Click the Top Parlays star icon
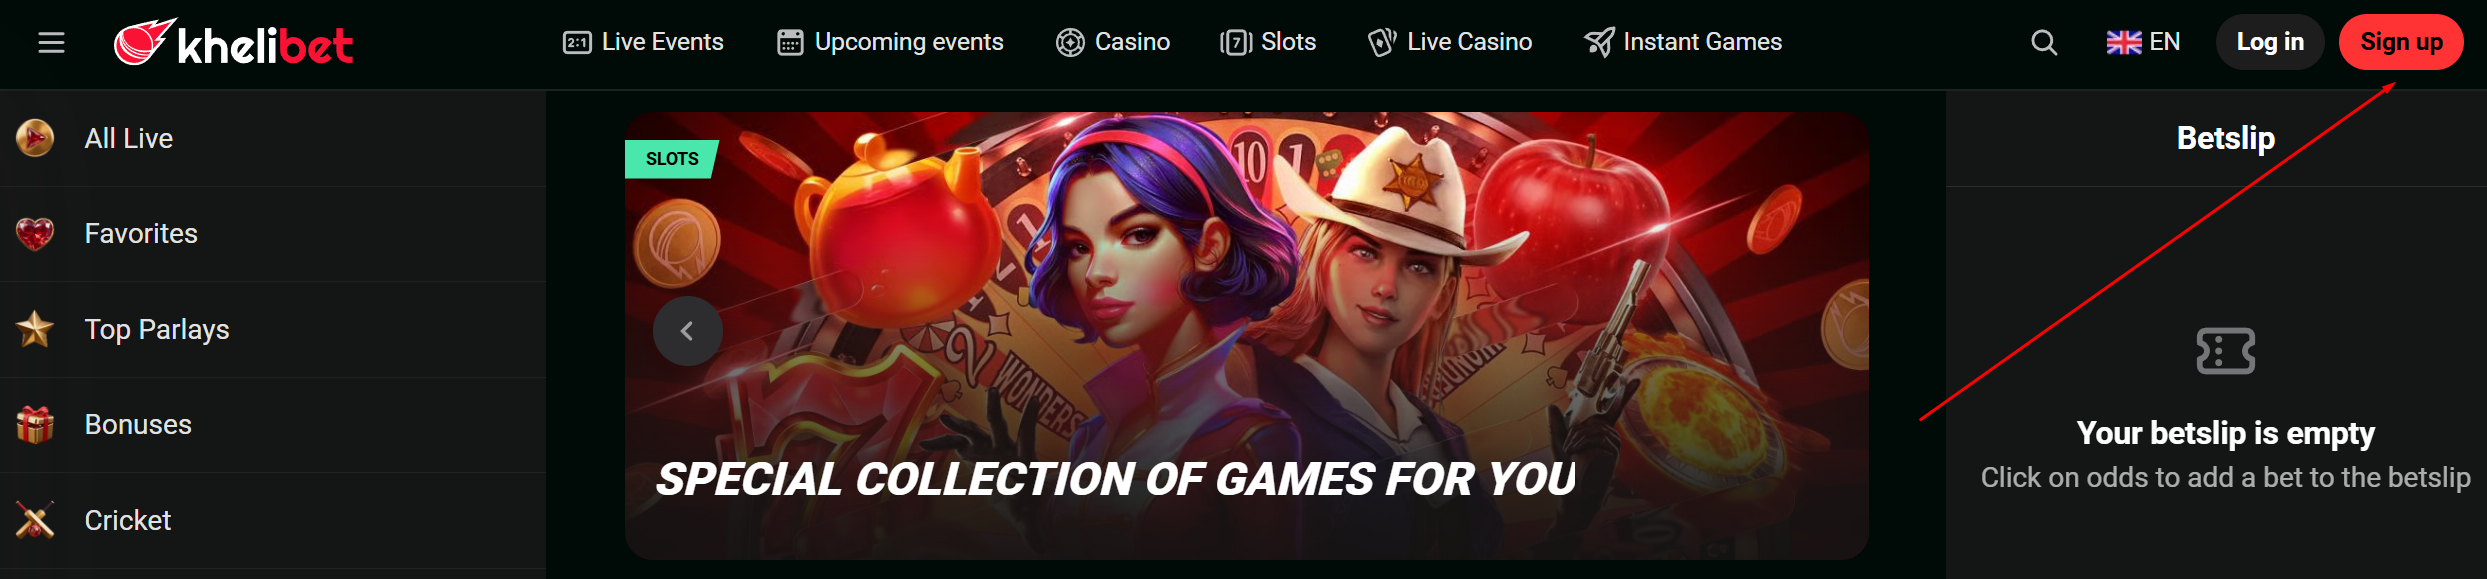Image resolution: width=2487 pixels, height=579 pixels. pos(35,329)
